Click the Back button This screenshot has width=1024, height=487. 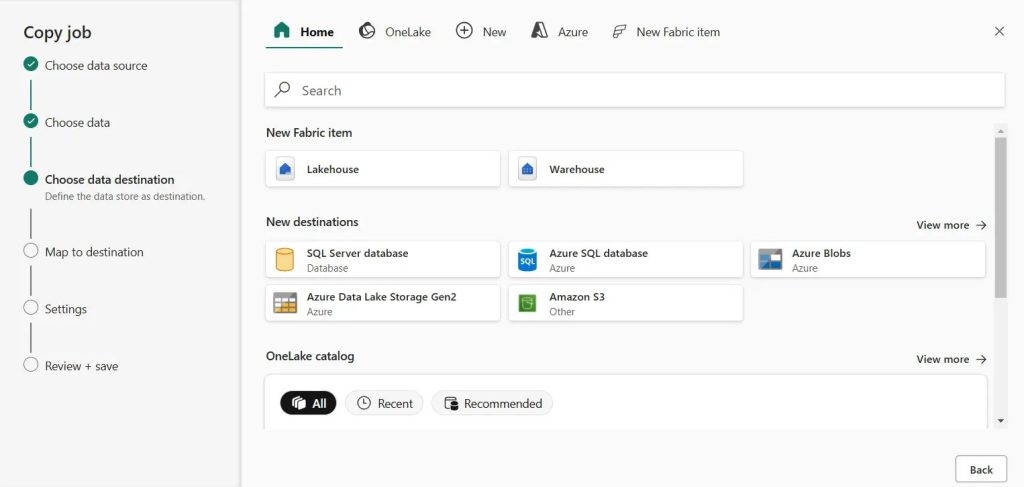click(981, 469)
